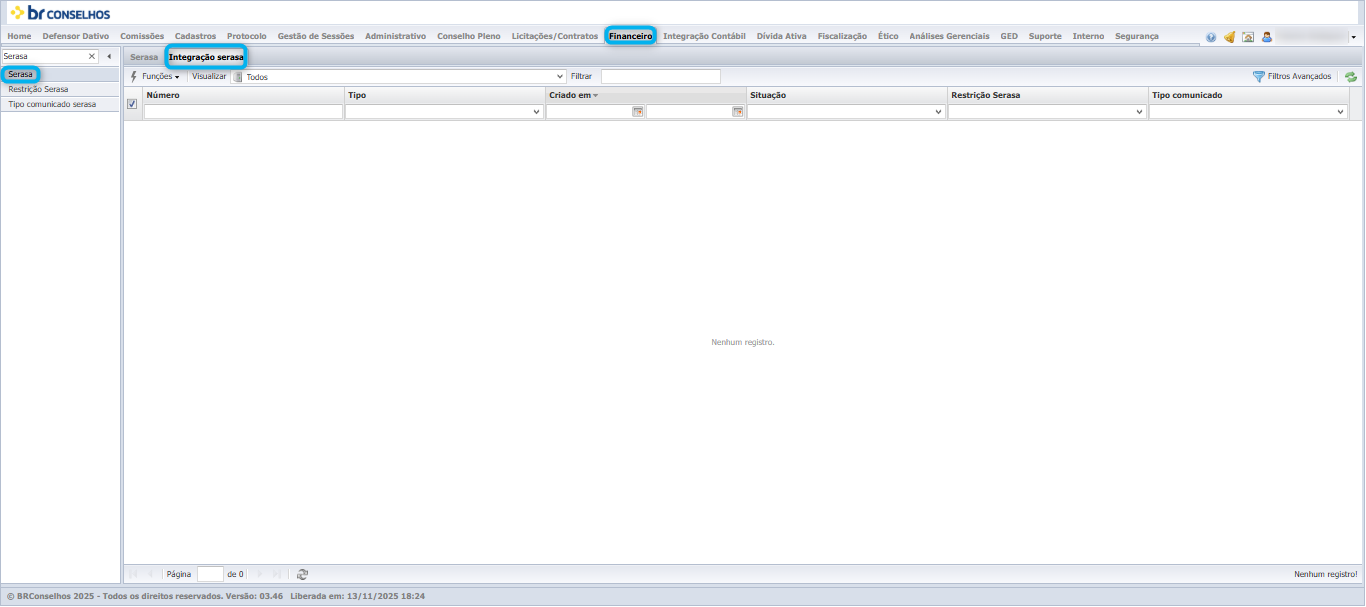Sort by the Criado em column header
The width and height of the screenshot is (1366, 607).
coord(570,95)
